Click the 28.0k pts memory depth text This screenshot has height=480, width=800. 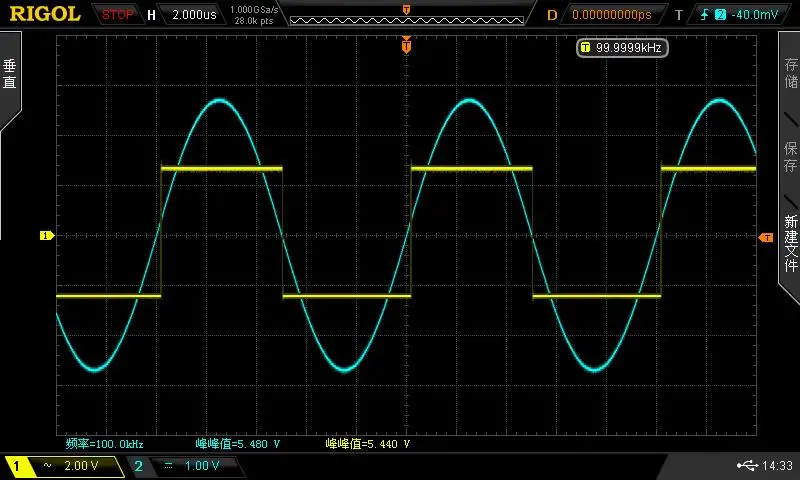[x=254, y=21]
